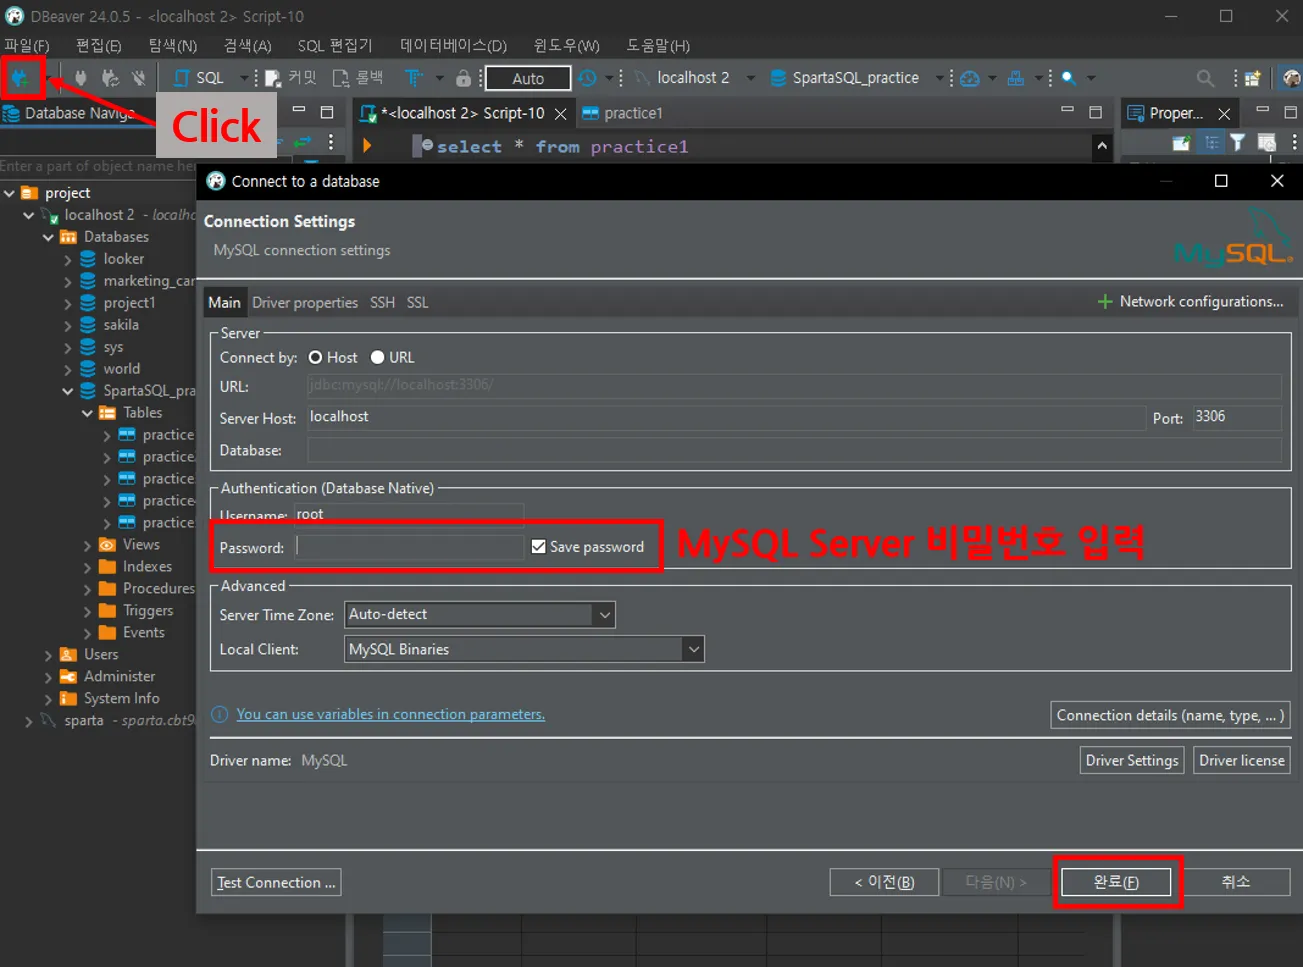1303x967 pixels.
Task: Click the link-with-editor arrows in Navigator
Action: click(302, 142)
